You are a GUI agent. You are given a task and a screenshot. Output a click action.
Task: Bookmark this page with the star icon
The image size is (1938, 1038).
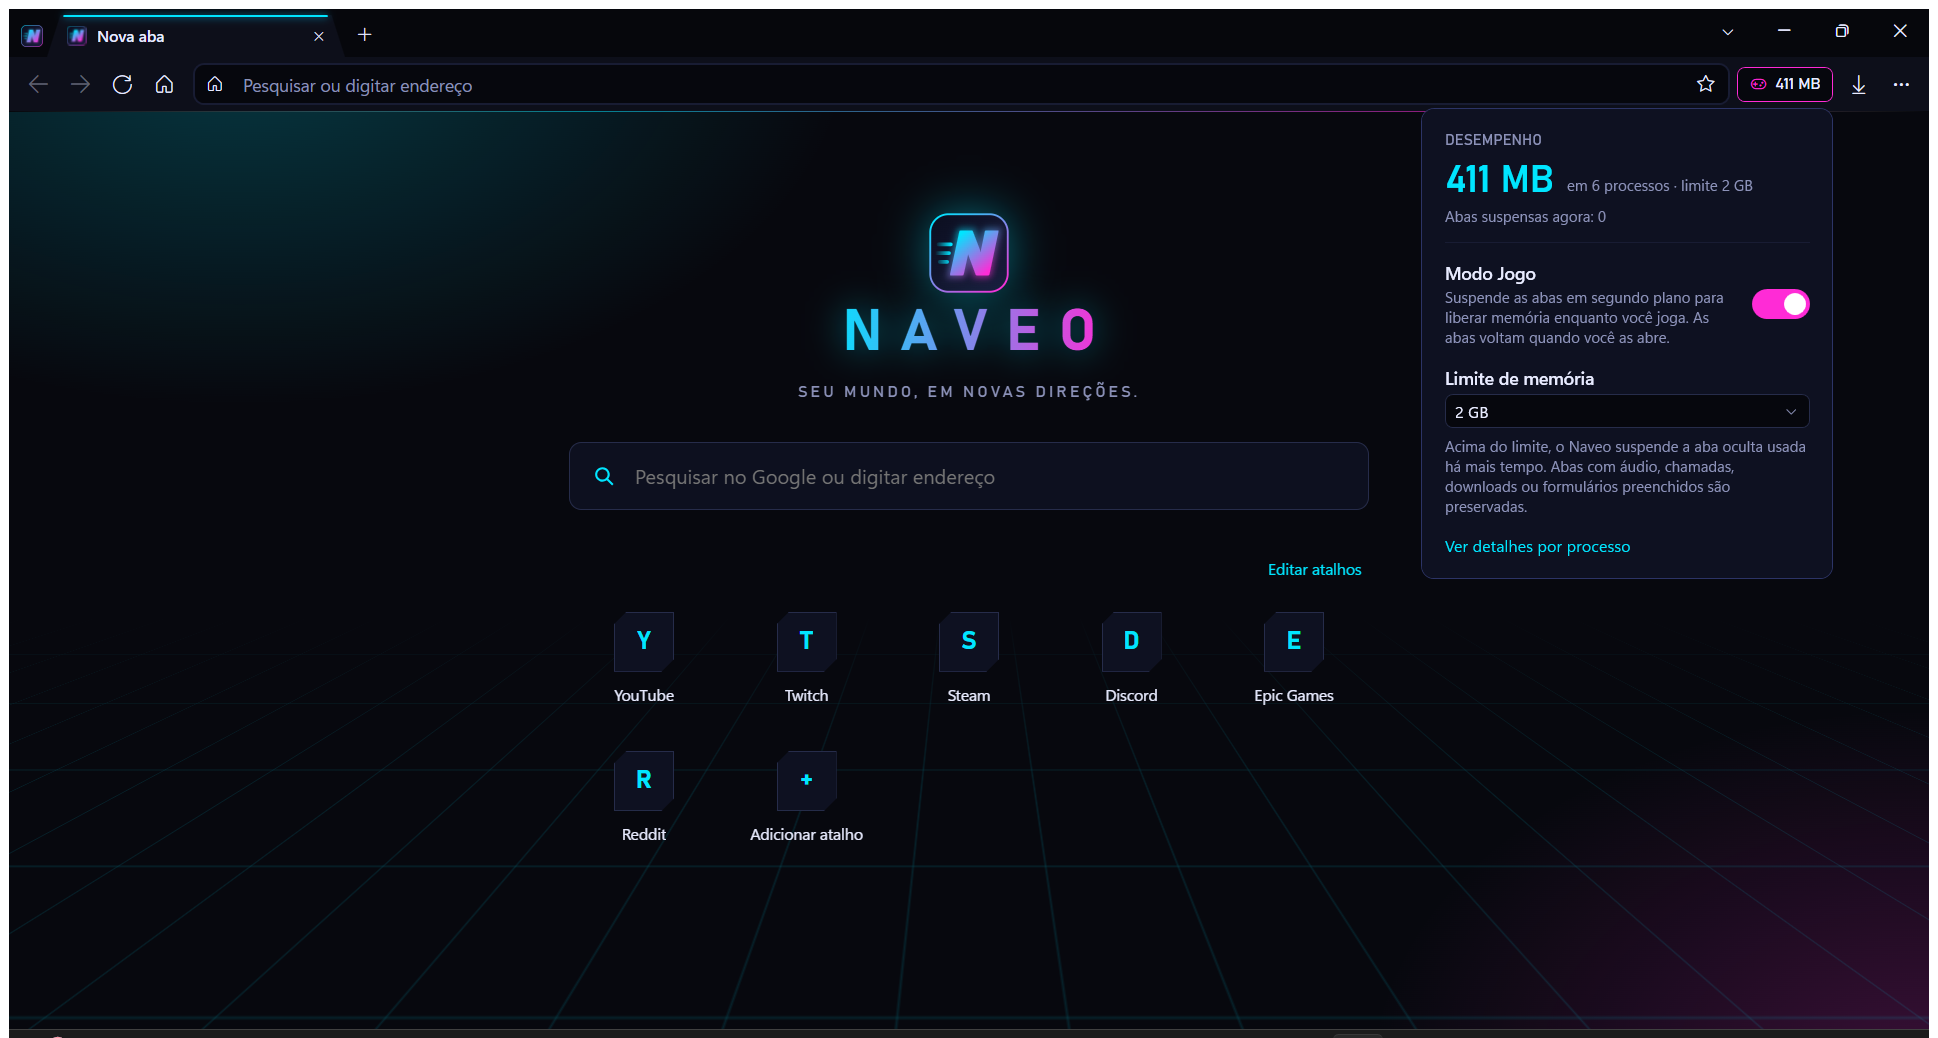[1706, 84]
